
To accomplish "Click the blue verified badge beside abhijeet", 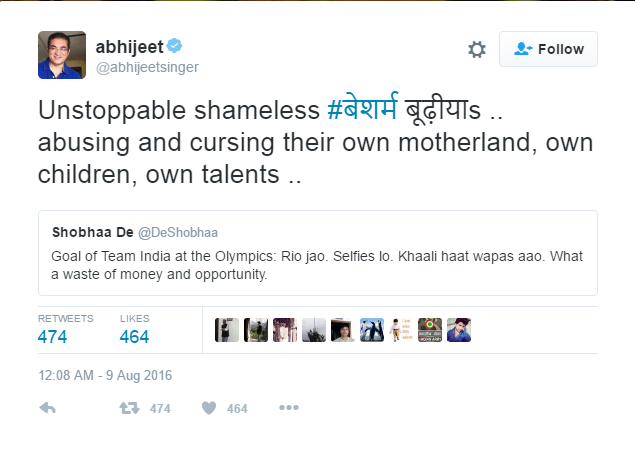I will [173, 46].
